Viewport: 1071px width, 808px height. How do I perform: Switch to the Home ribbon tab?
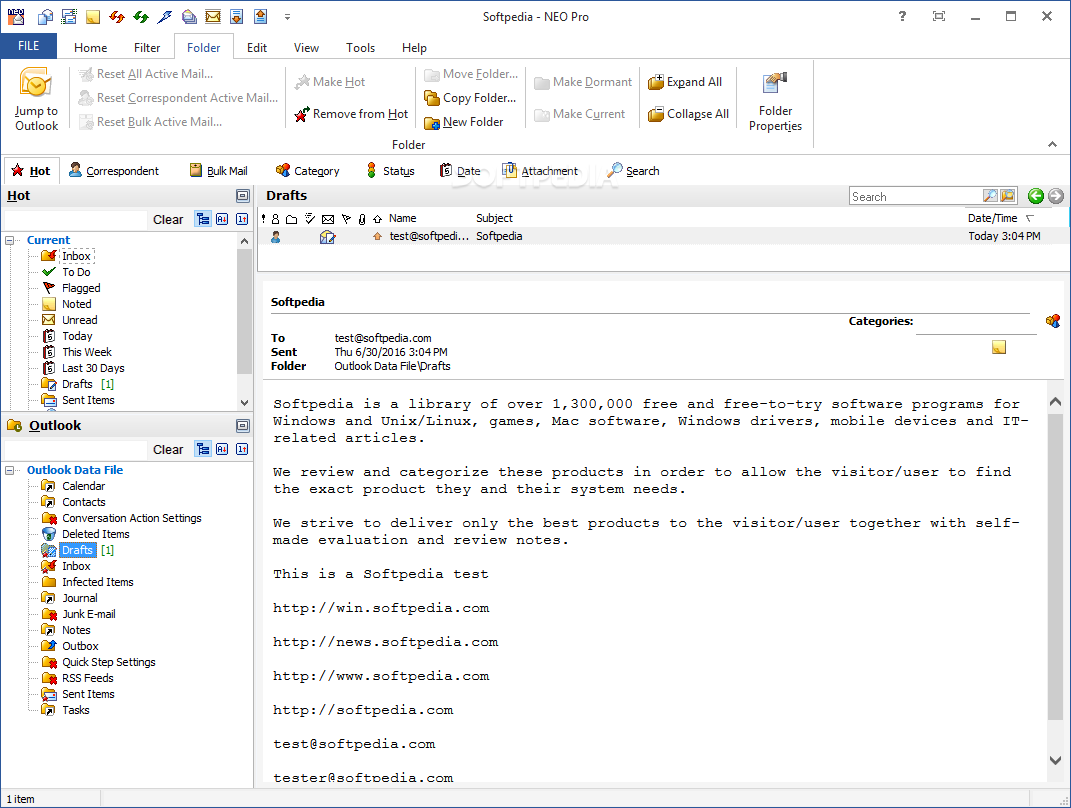coord(90,48)
